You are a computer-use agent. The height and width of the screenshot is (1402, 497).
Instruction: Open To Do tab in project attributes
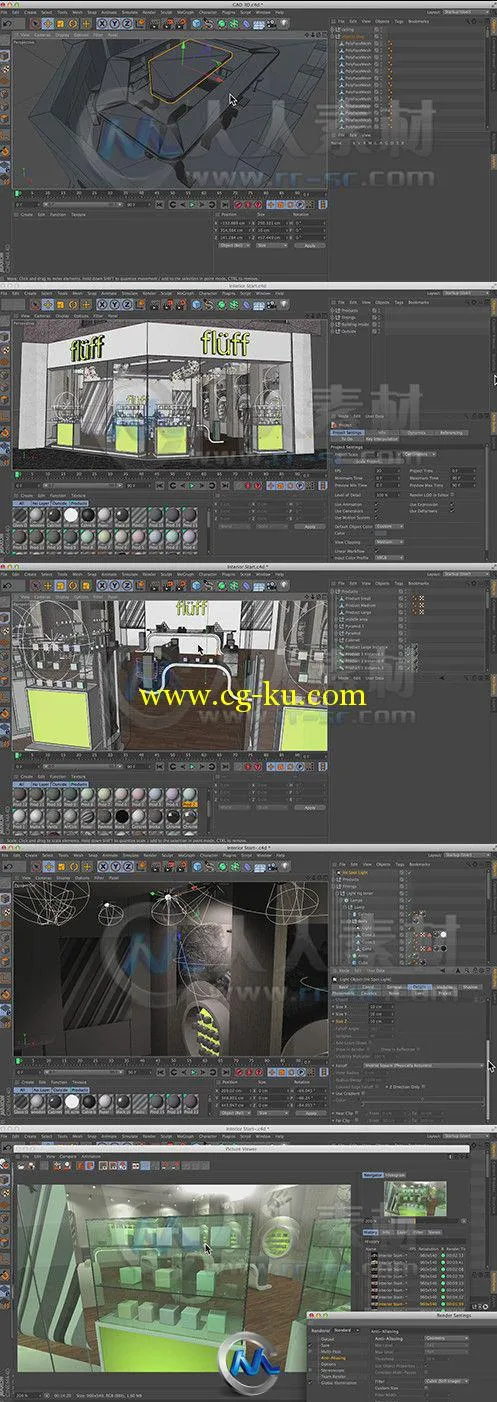(347, 439)
